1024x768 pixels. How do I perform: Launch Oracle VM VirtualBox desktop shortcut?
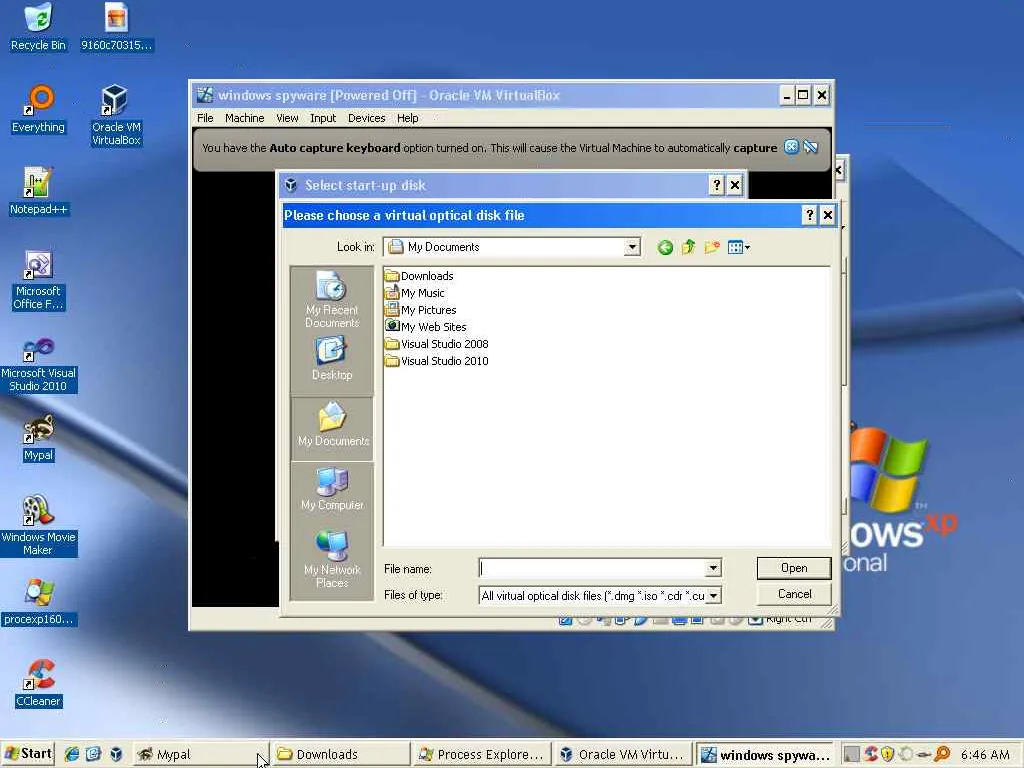point(116,116)
